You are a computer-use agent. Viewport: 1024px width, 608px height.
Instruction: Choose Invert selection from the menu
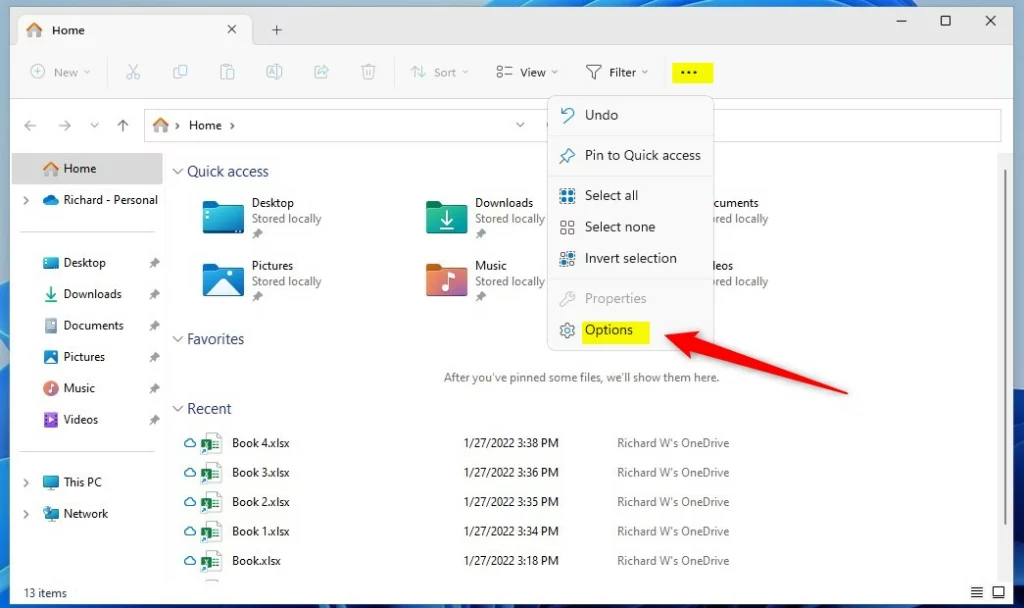click(631, 258)
